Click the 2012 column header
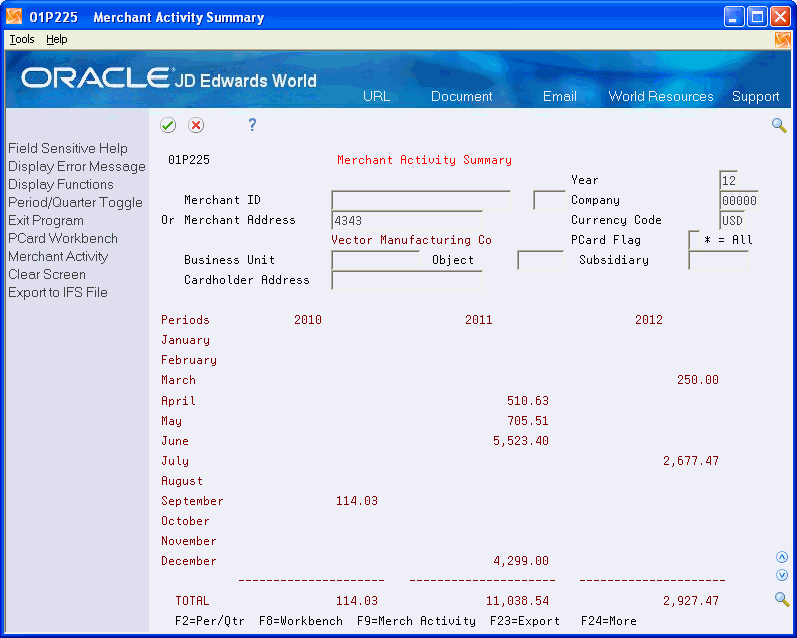Viewport: 797px width, 638px height. point(649,320)
